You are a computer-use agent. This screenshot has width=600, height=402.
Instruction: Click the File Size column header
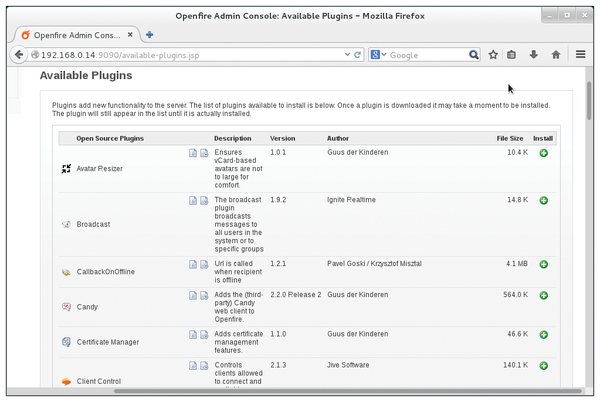coord(510,138)
